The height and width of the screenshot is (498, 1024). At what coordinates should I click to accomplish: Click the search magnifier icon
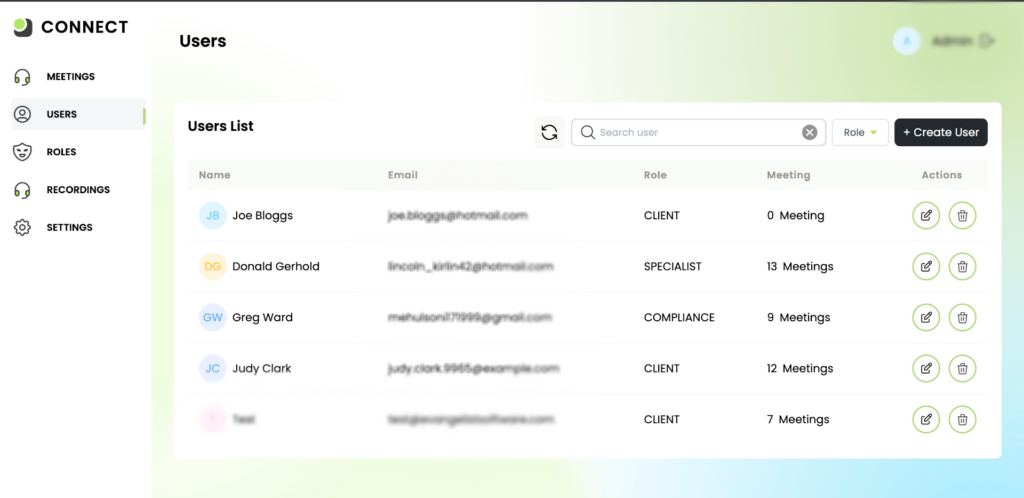(x=587, y=132)
